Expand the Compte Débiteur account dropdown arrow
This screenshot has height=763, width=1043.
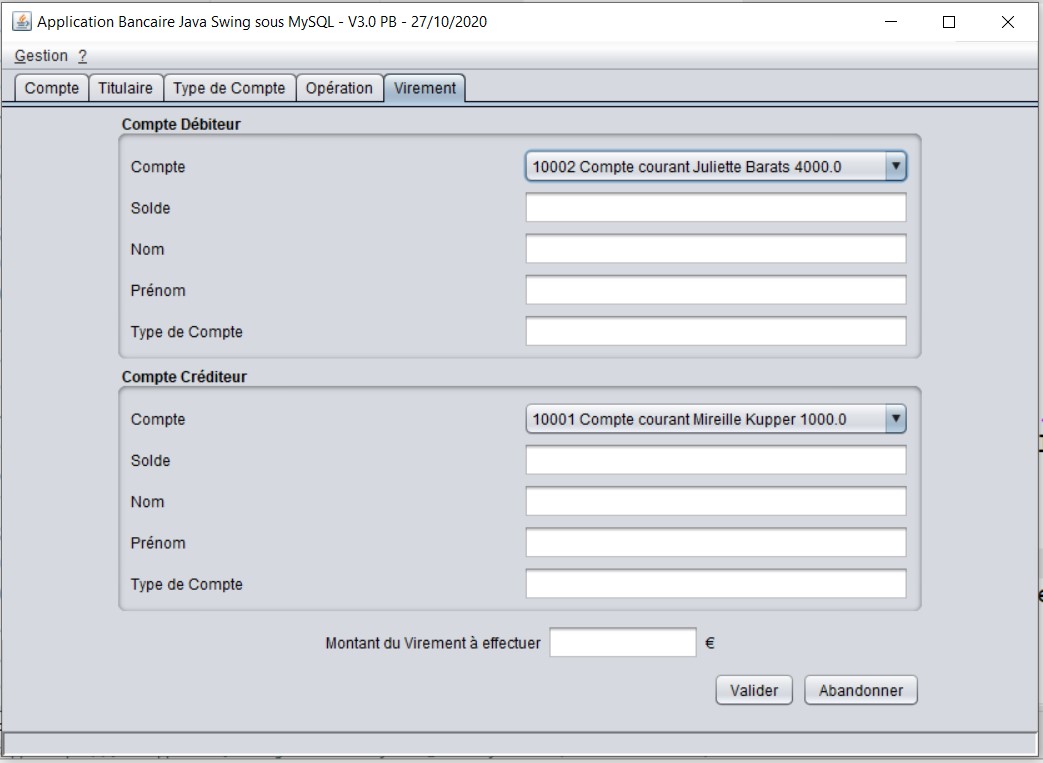[x=895, y=167]
